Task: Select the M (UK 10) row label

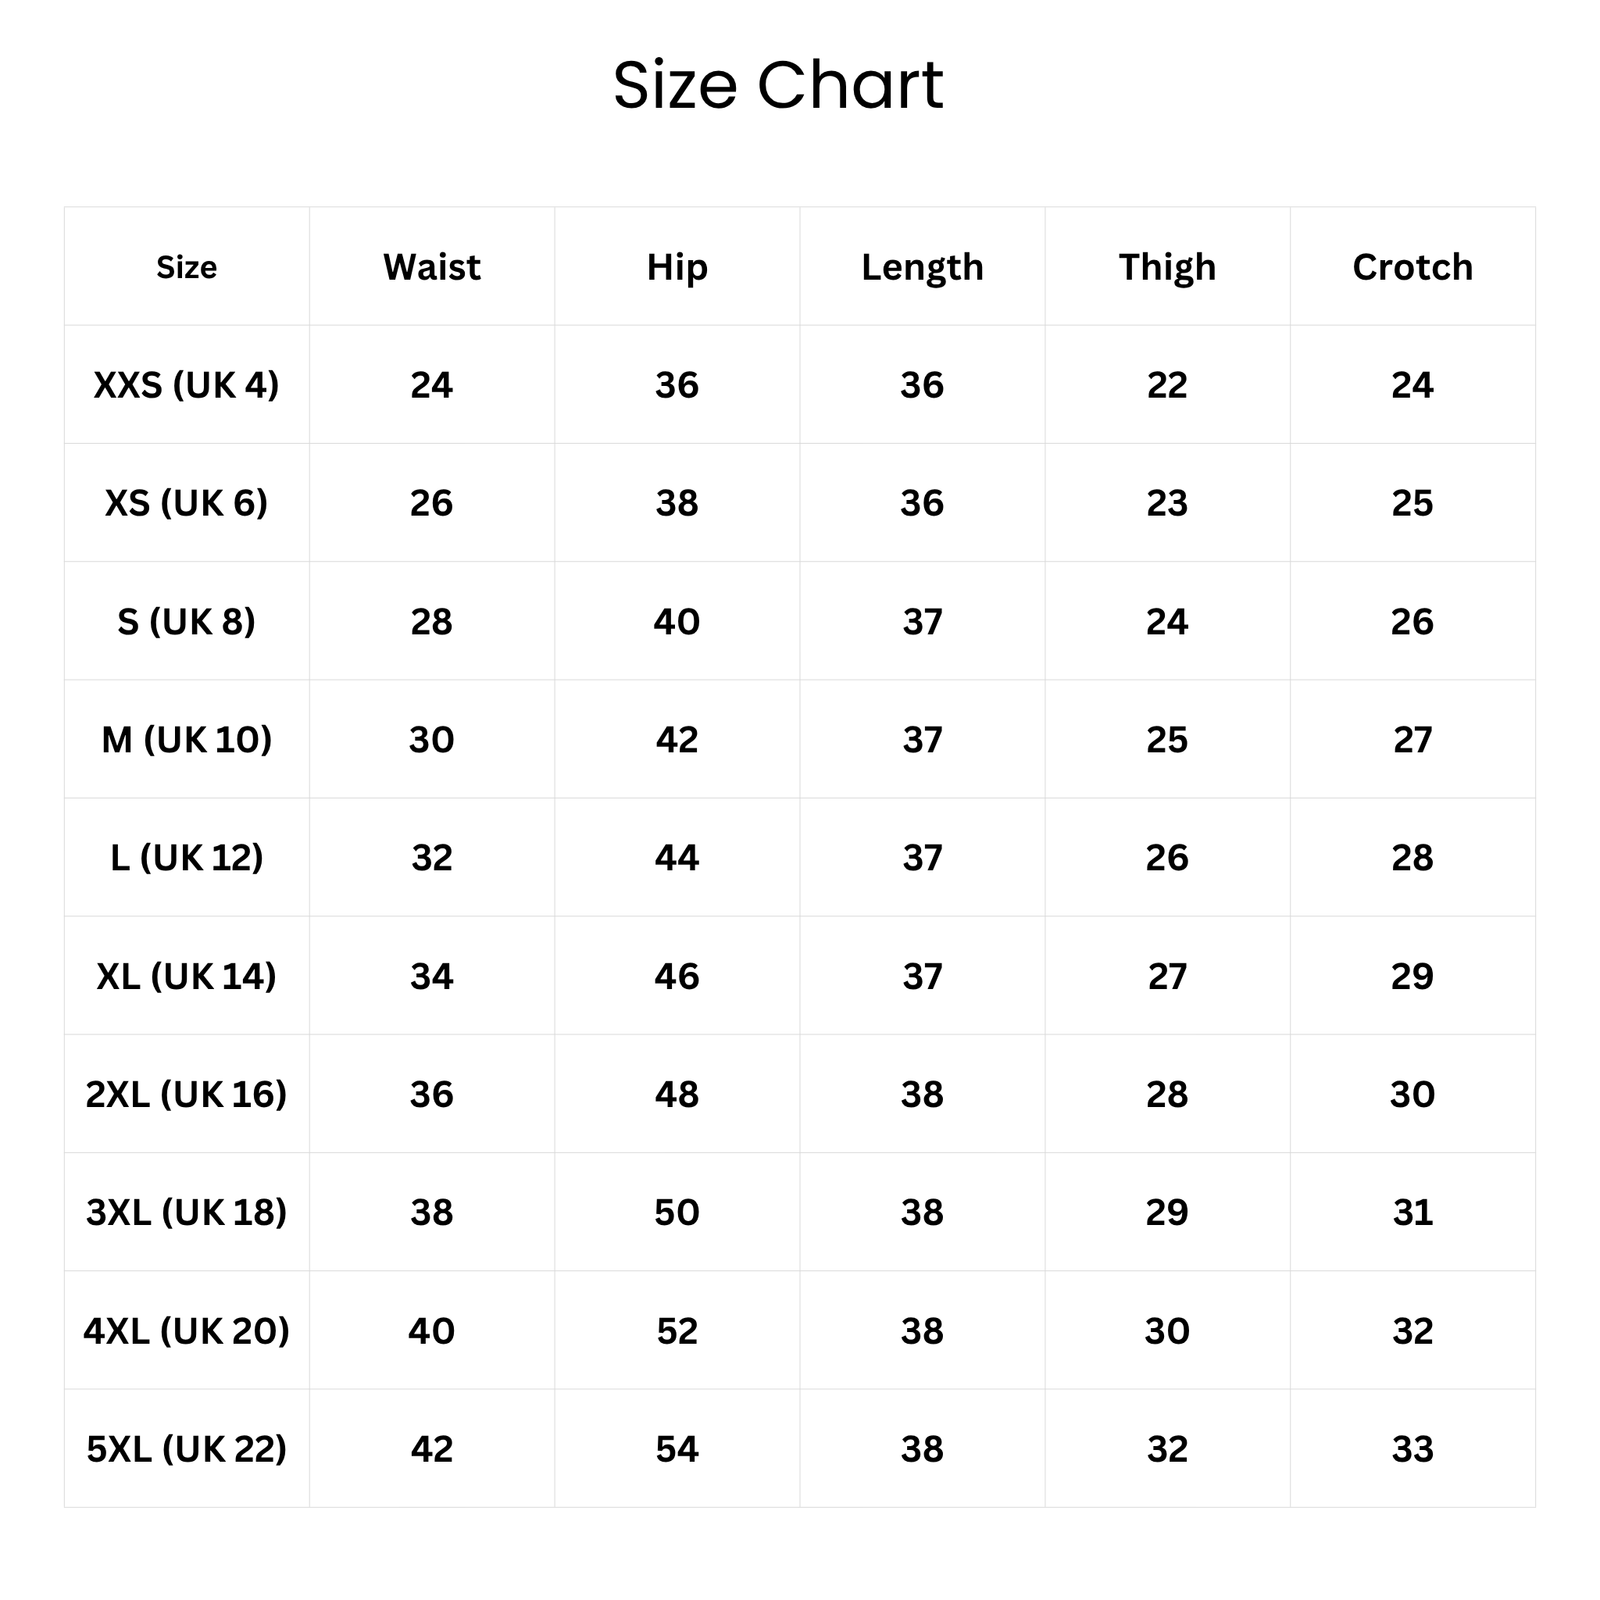Action: click(x=186, y=739)
